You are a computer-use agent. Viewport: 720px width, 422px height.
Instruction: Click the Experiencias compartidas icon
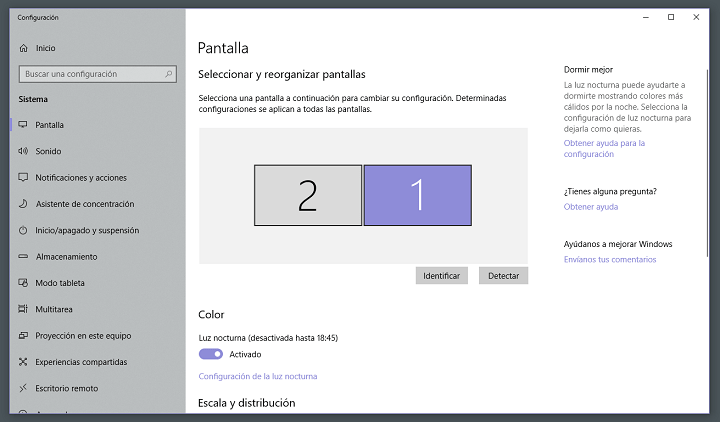[23, 362]
